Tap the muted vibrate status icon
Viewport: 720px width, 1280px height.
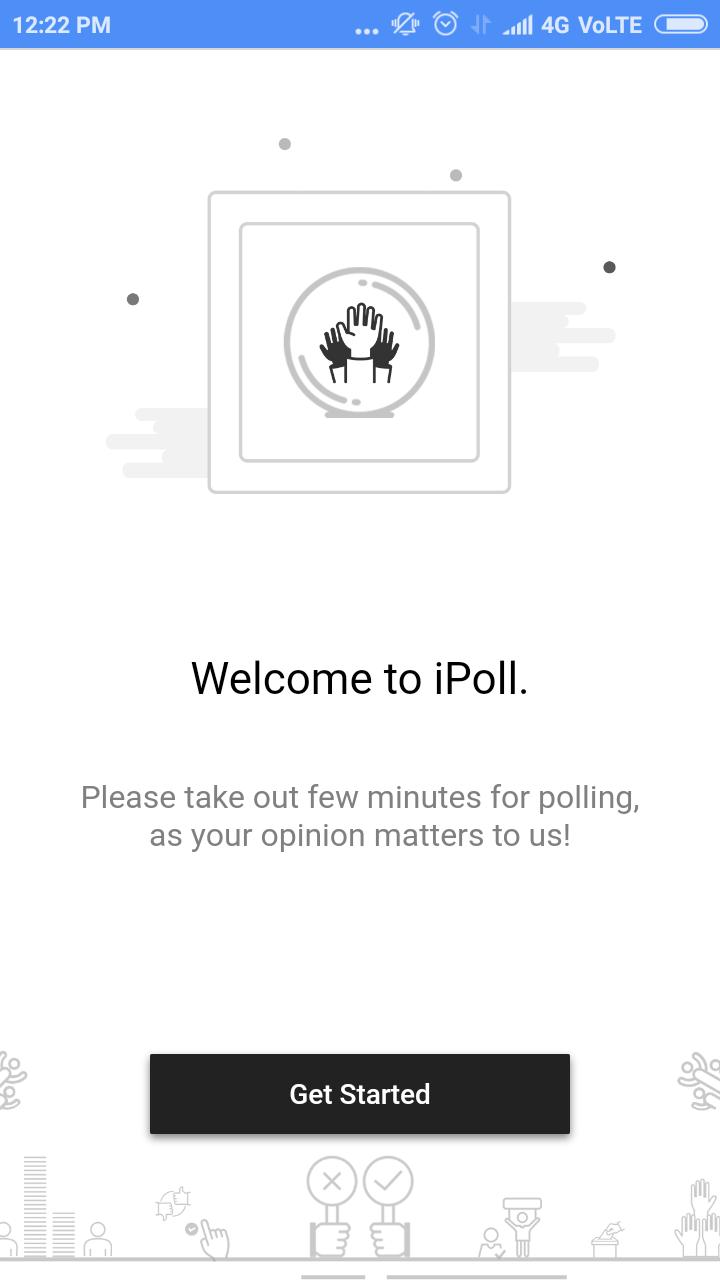405,24
